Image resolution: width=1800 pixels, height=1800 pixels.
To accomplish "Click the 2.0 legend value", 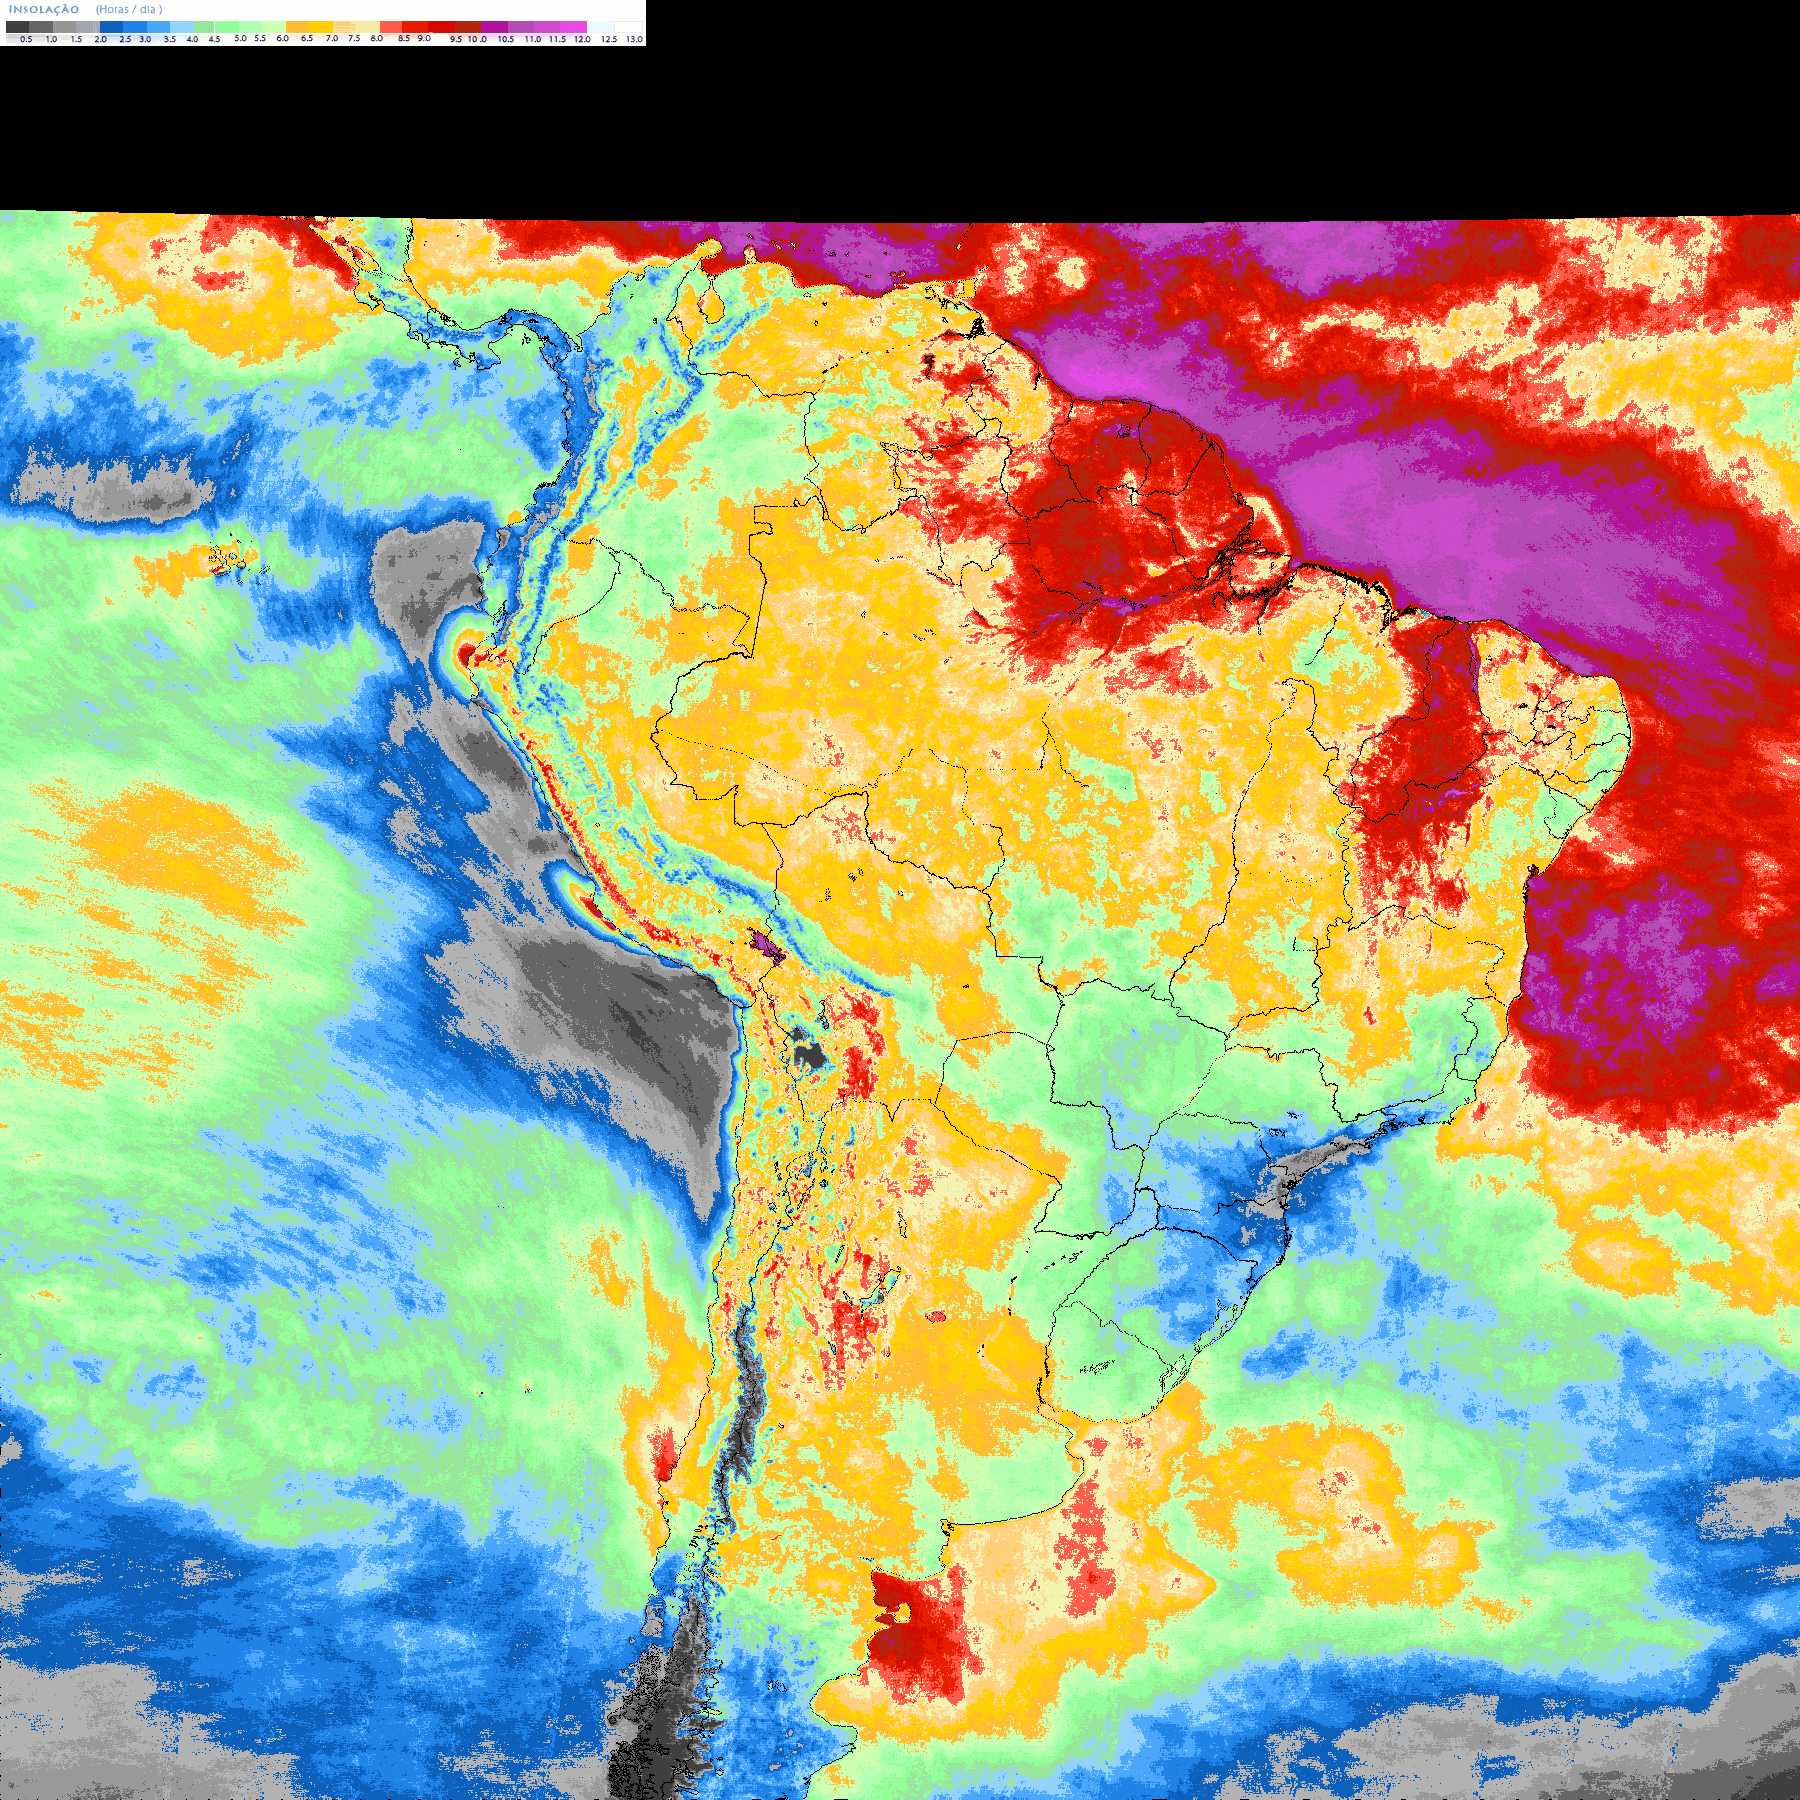I will tap(100, 39).
